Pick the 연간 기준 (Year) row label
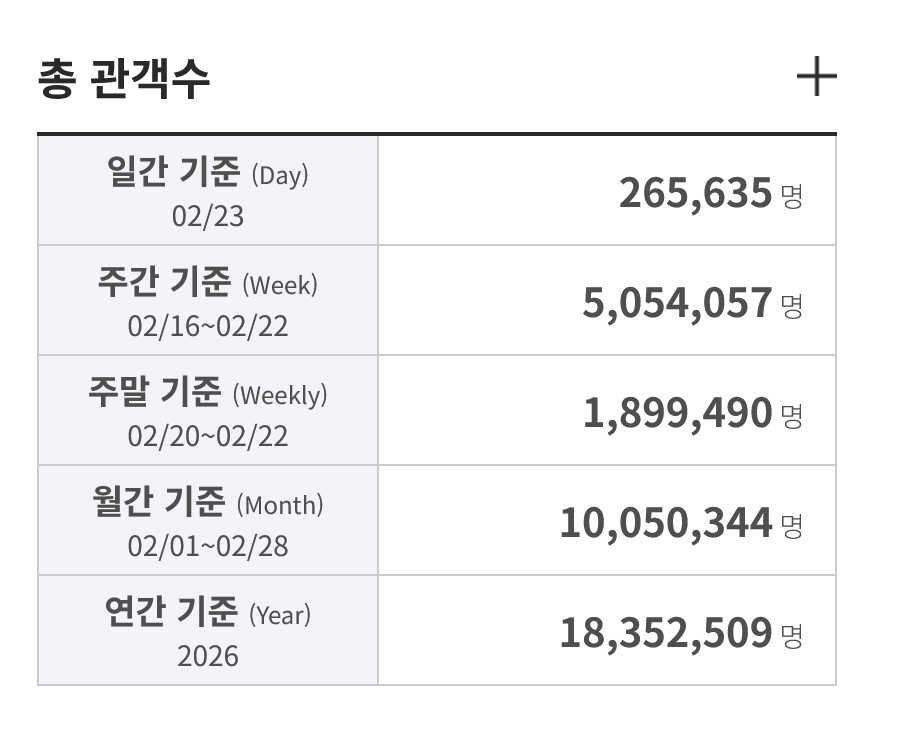 click(207, 612)
